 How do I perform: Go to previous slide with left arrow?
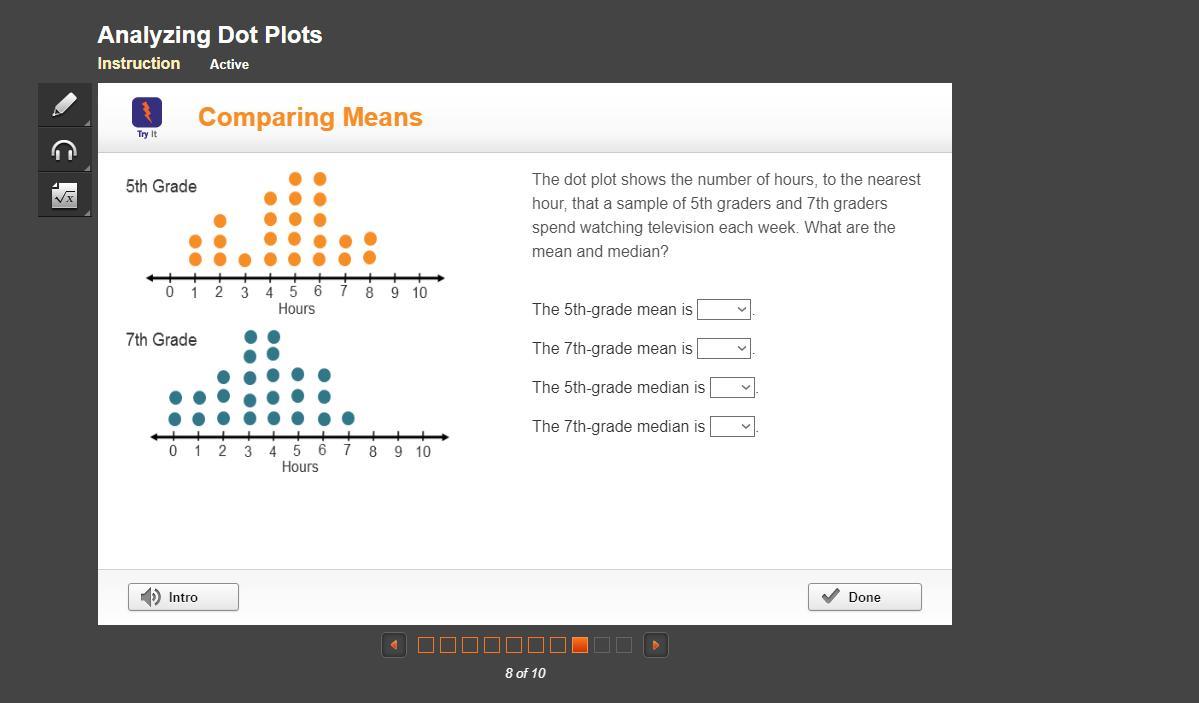(x=394, y=645)
